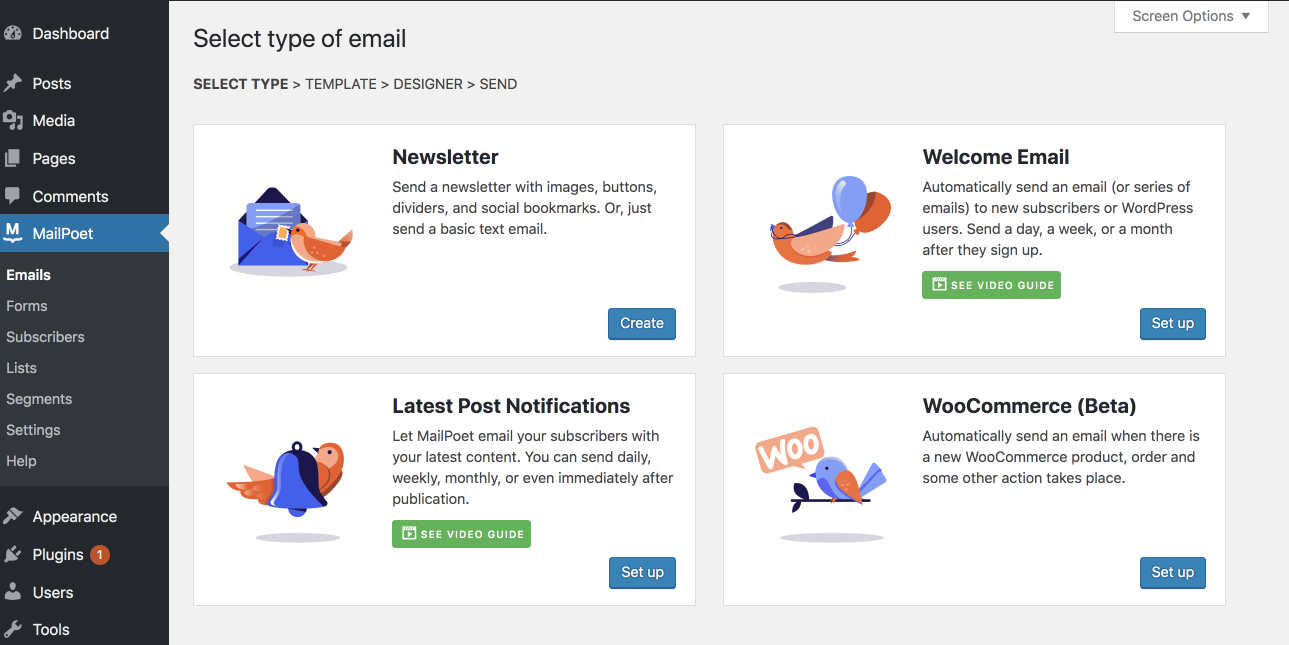
Task: Click the Tools wrench icon
Action: (16, 629)
